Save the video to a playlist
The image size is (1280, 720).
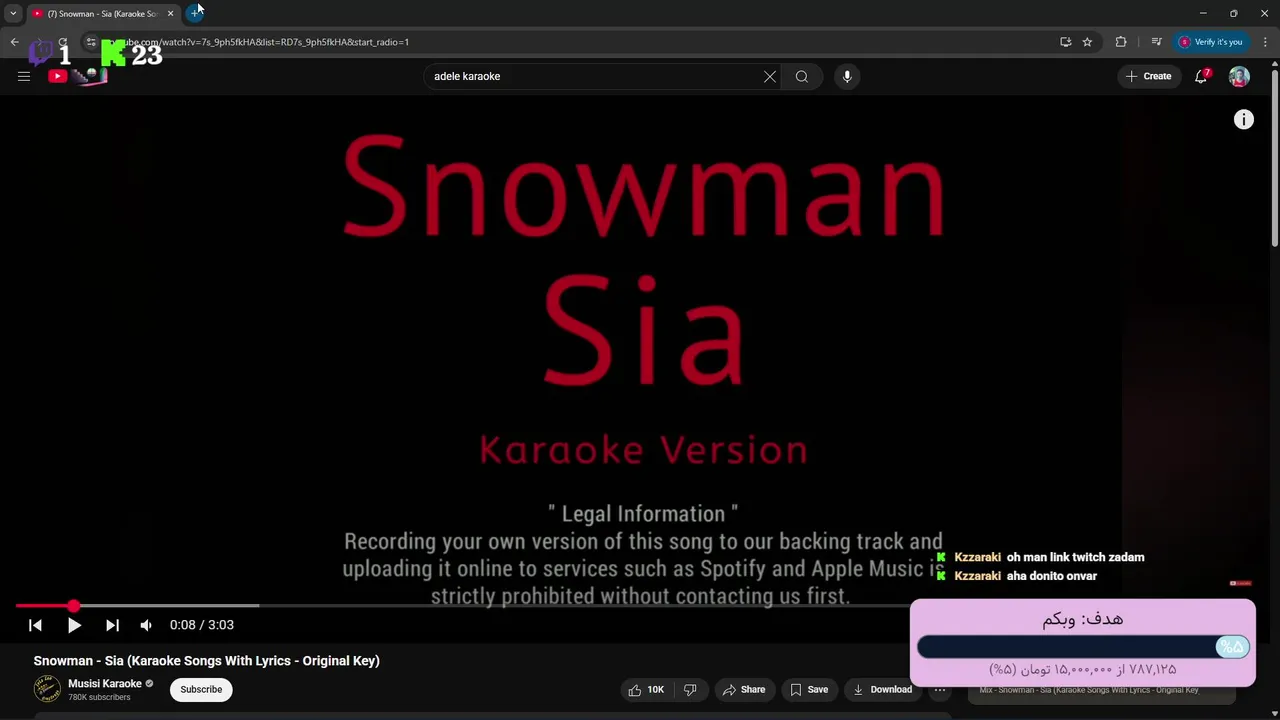coord(809,689)
